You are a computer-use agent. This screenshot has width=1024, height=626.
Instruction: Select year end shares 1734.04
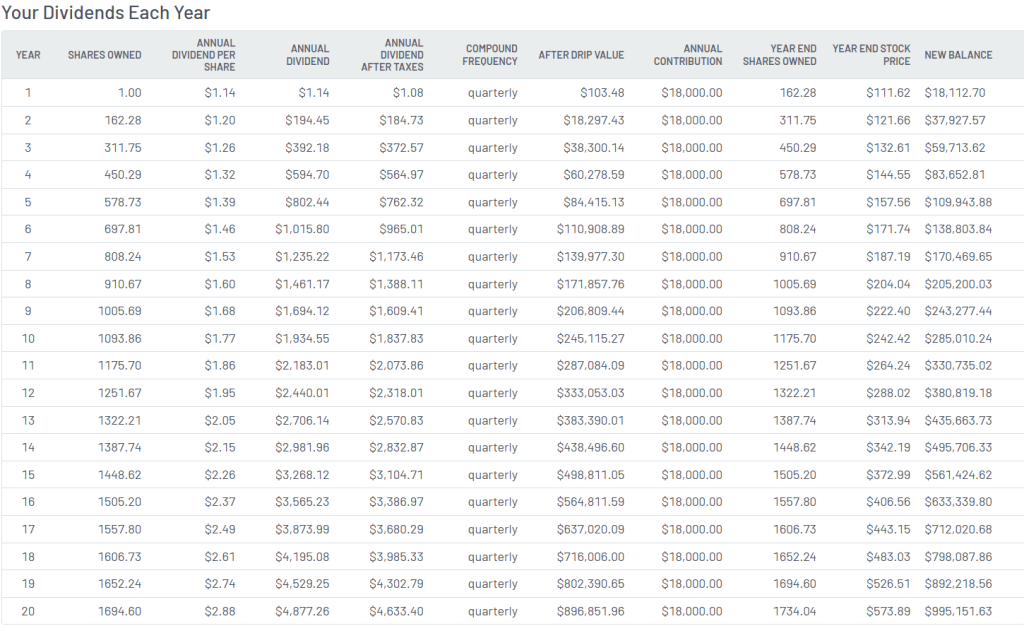(795, 612)
